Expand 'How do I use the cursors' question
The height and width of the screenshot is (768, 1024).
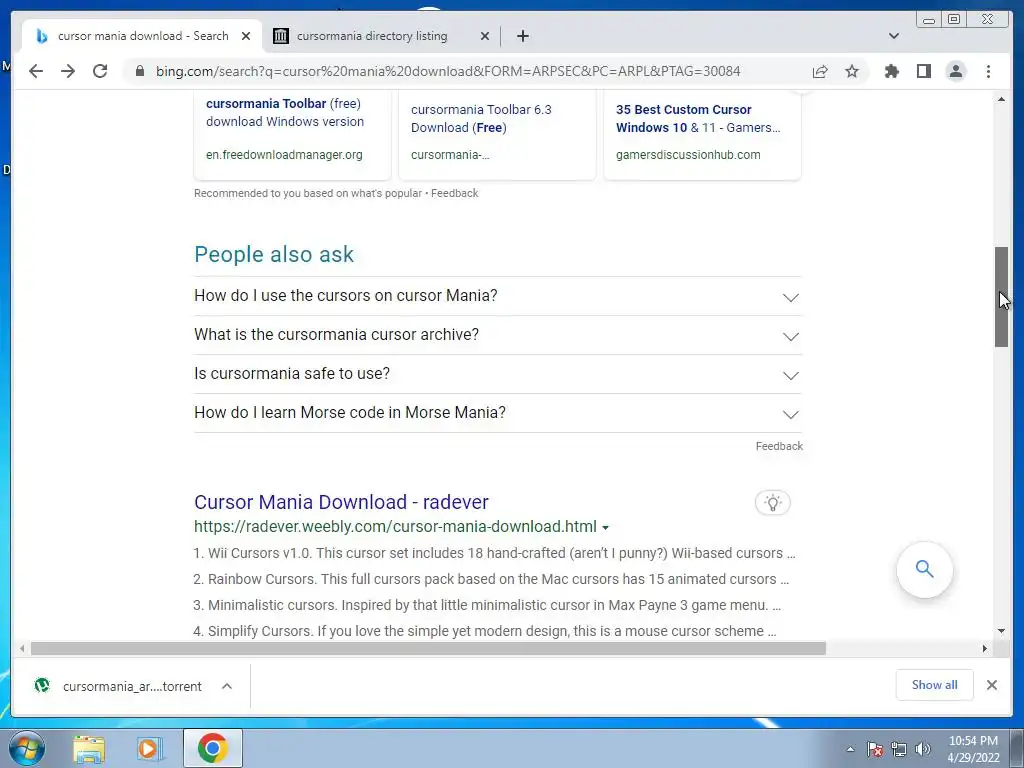[497, 296]
